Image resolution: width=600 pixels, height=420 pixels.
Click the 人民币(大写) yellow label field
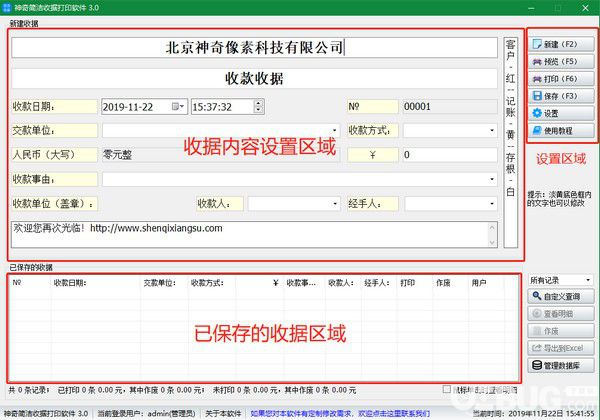[x=54, y=155]
